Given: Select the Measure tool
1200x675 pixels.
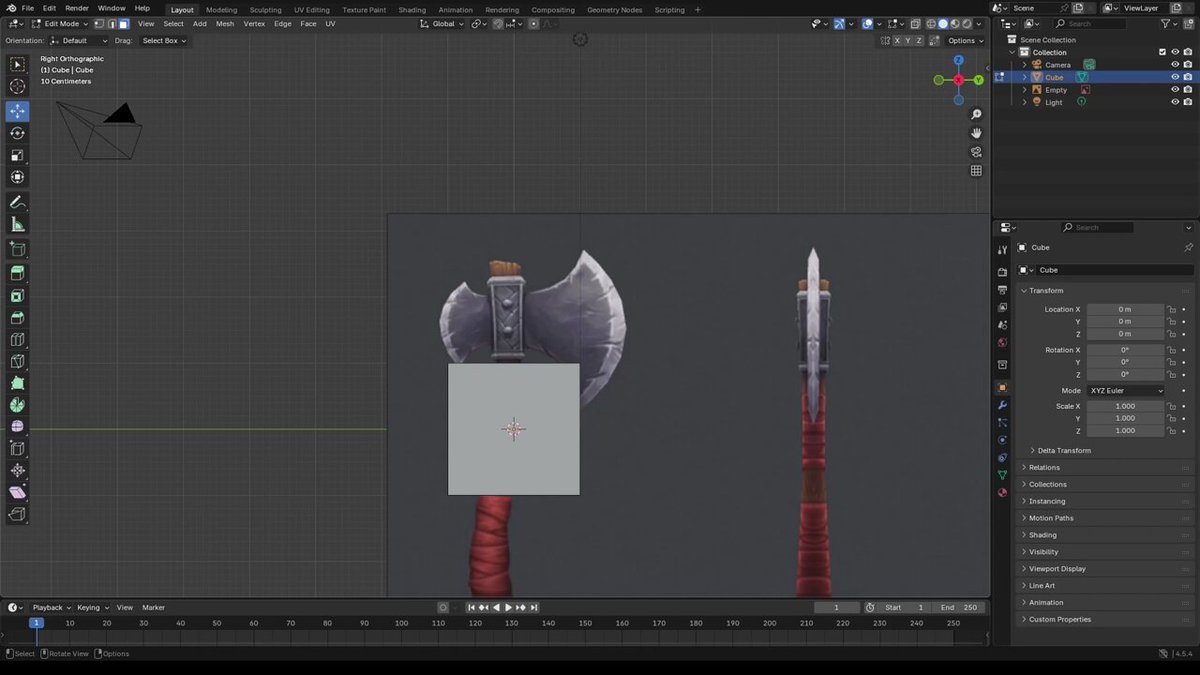Looking at the screenshot, I should click(x=17, y=224).
